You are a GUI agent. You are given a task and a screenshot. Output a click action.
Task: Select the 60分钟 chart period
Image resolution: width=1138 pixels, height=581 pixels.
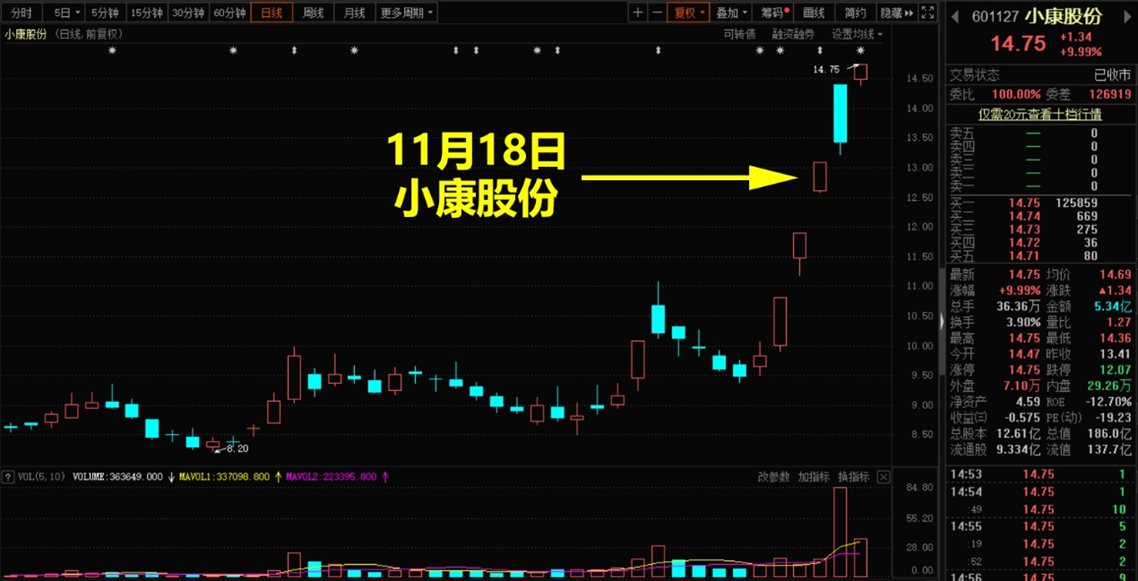229,12
